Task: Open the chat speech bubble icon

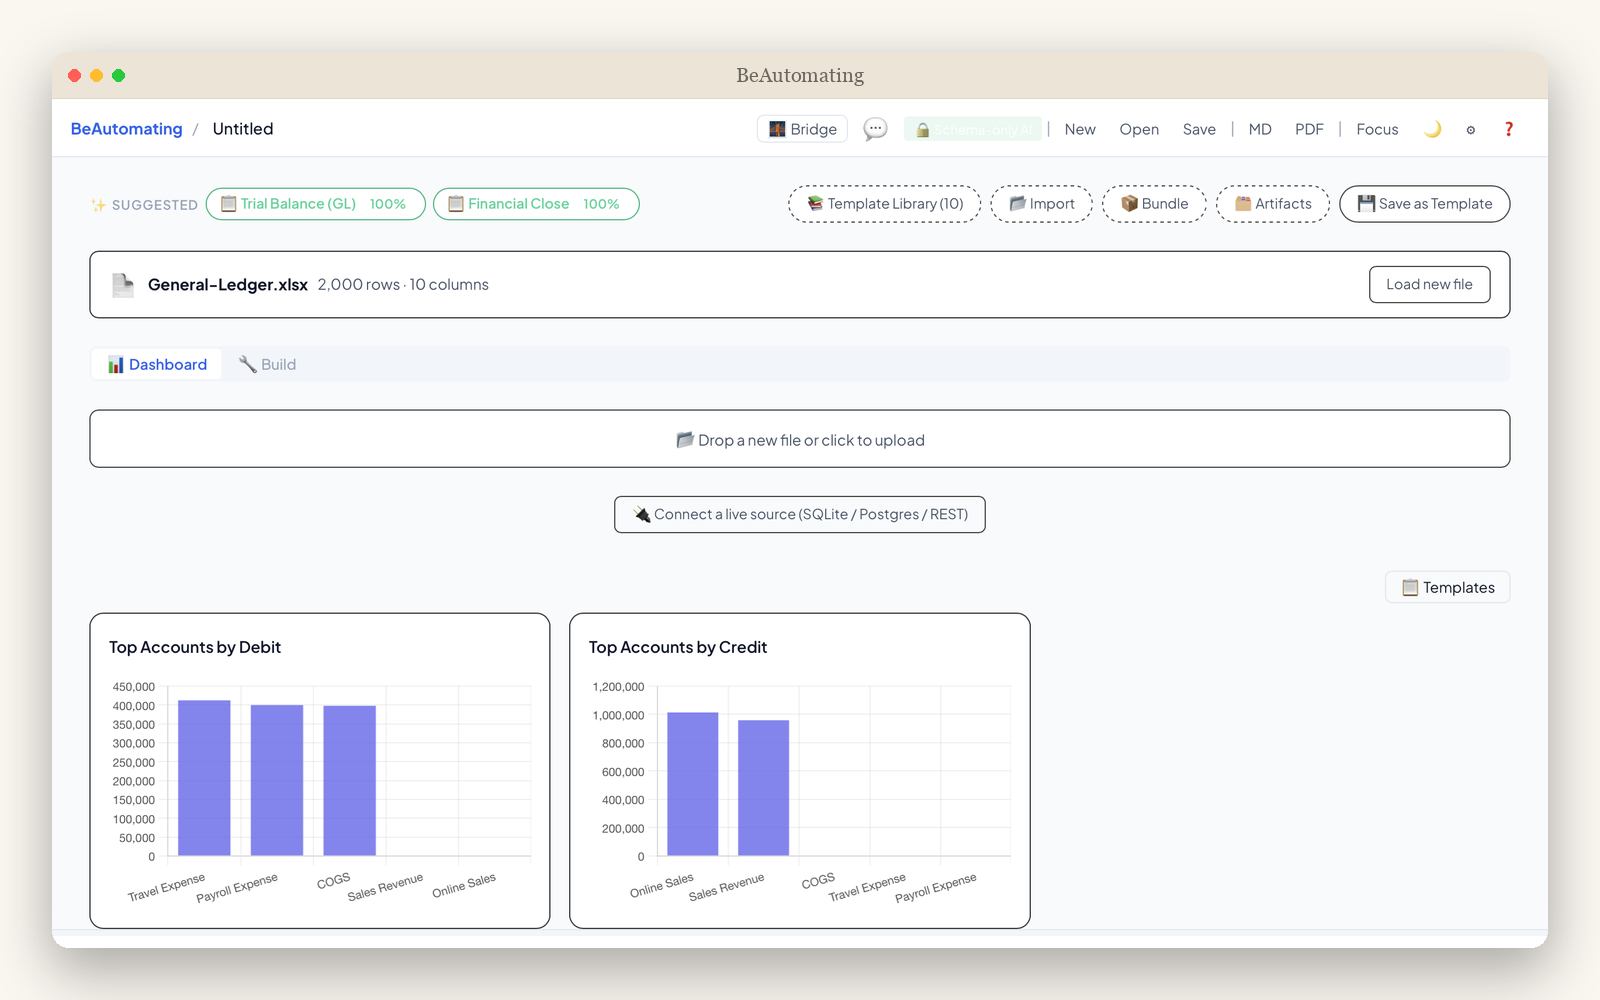Action: coord(875,129)
